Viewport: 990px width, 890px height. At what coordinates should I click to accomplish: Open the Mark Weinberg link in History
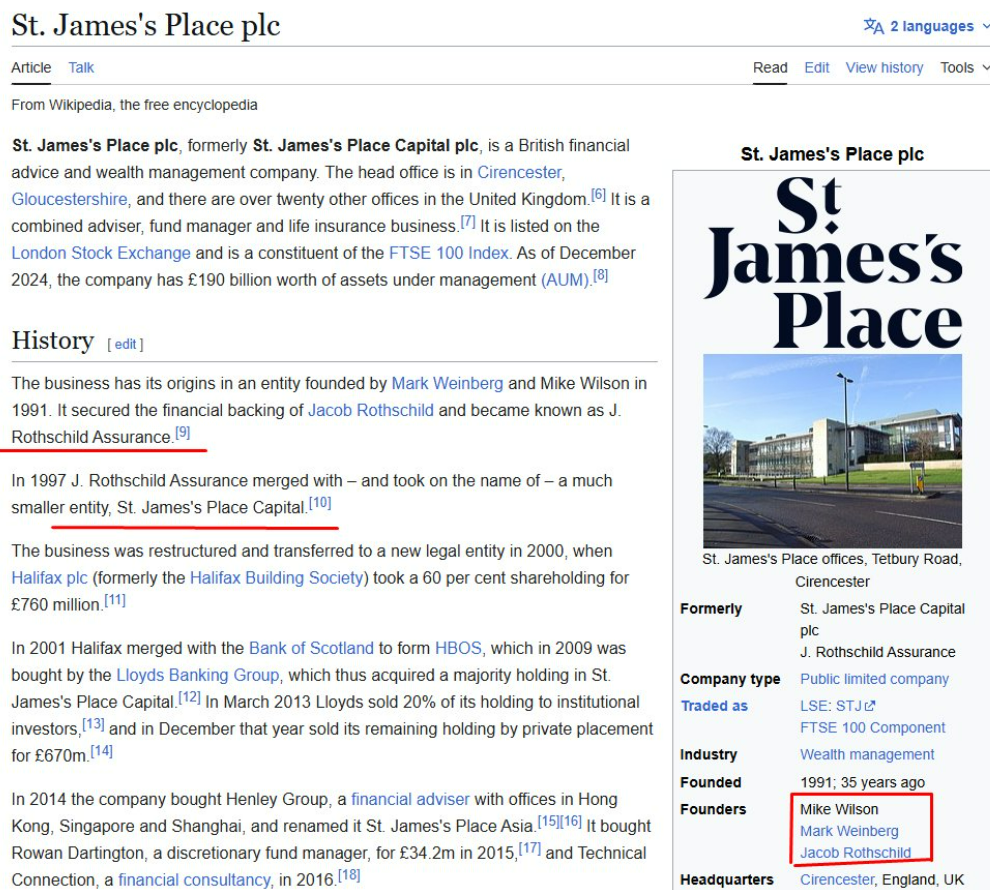pyautogui.click(x=447, y=383)
